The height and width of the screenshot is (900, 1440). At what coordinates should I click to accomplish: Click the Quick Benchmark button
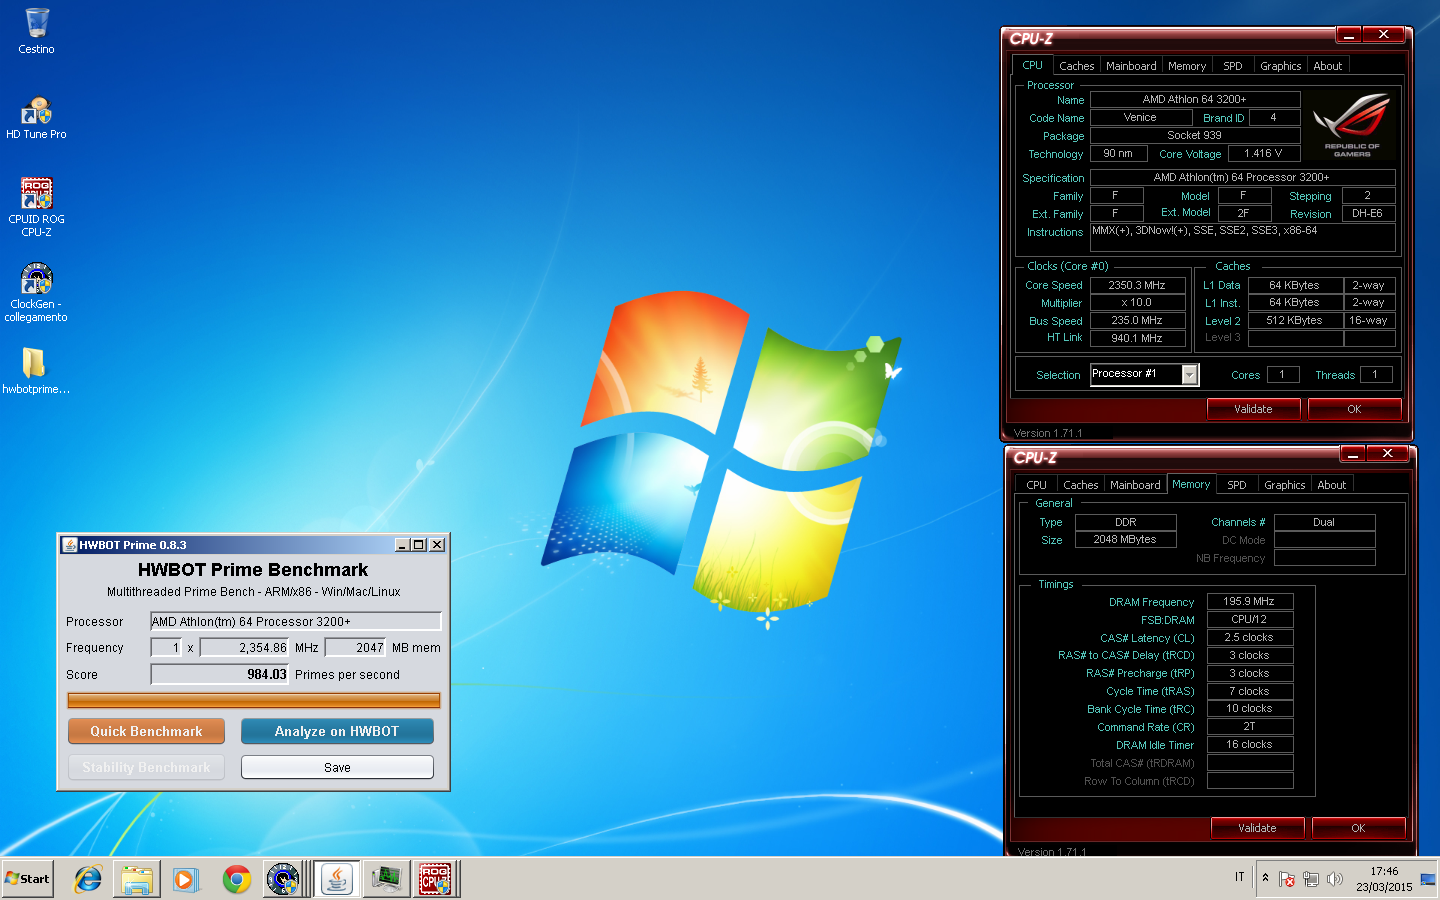(x=146, y=731)
